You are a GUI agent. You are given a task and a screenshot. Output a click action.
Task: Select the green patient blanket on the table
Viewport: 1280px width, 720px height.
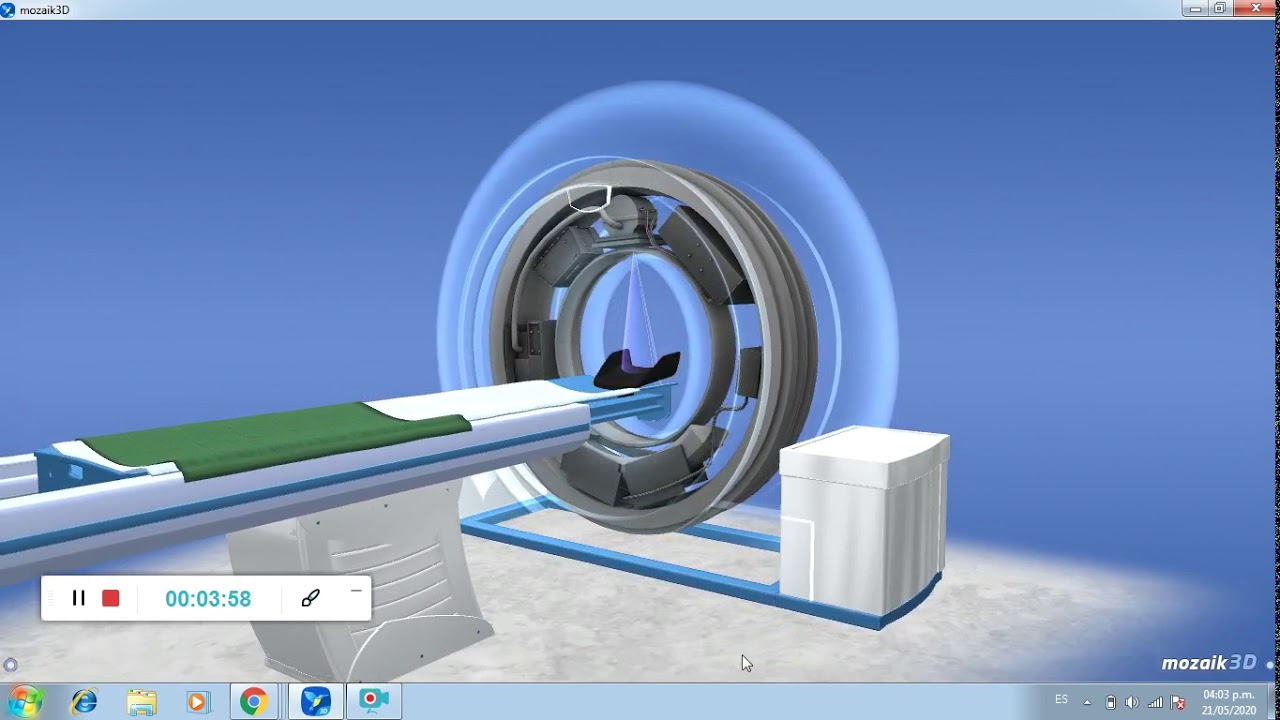[x=275, y=436]
